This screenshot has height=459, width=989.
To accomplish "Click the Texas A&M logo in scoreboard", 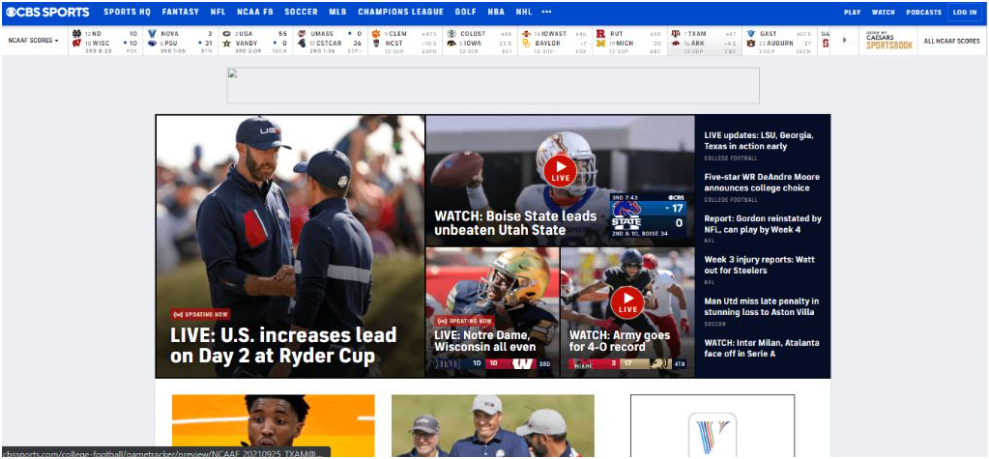I will tap(676, 33).
